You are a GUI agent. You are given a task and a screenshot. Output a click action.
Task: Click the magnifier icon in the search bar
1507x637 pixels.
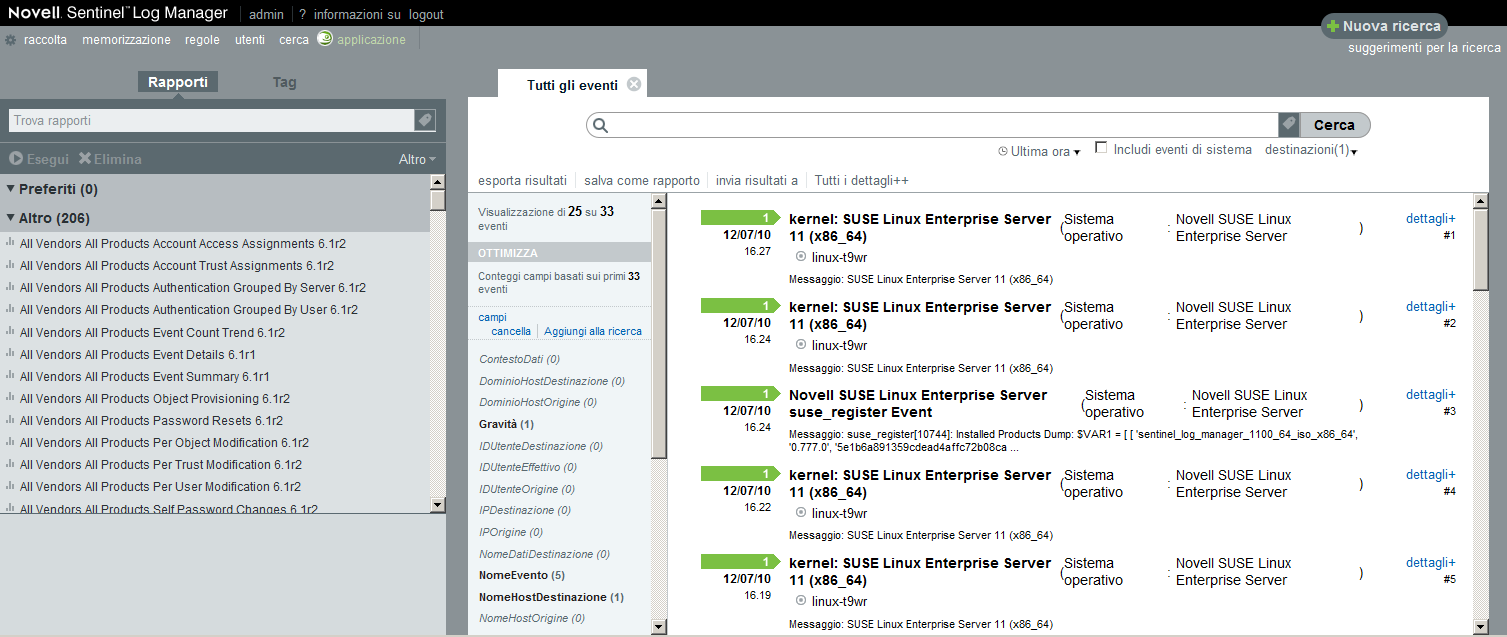click(x=601, y=125)
